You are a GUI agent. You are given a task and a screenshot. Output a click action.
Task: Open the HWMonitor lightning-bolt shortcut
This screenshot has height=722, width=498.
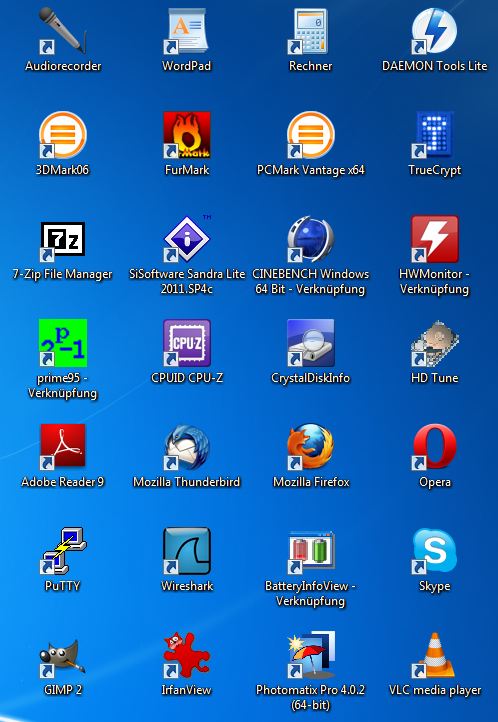tap(434, 239)
